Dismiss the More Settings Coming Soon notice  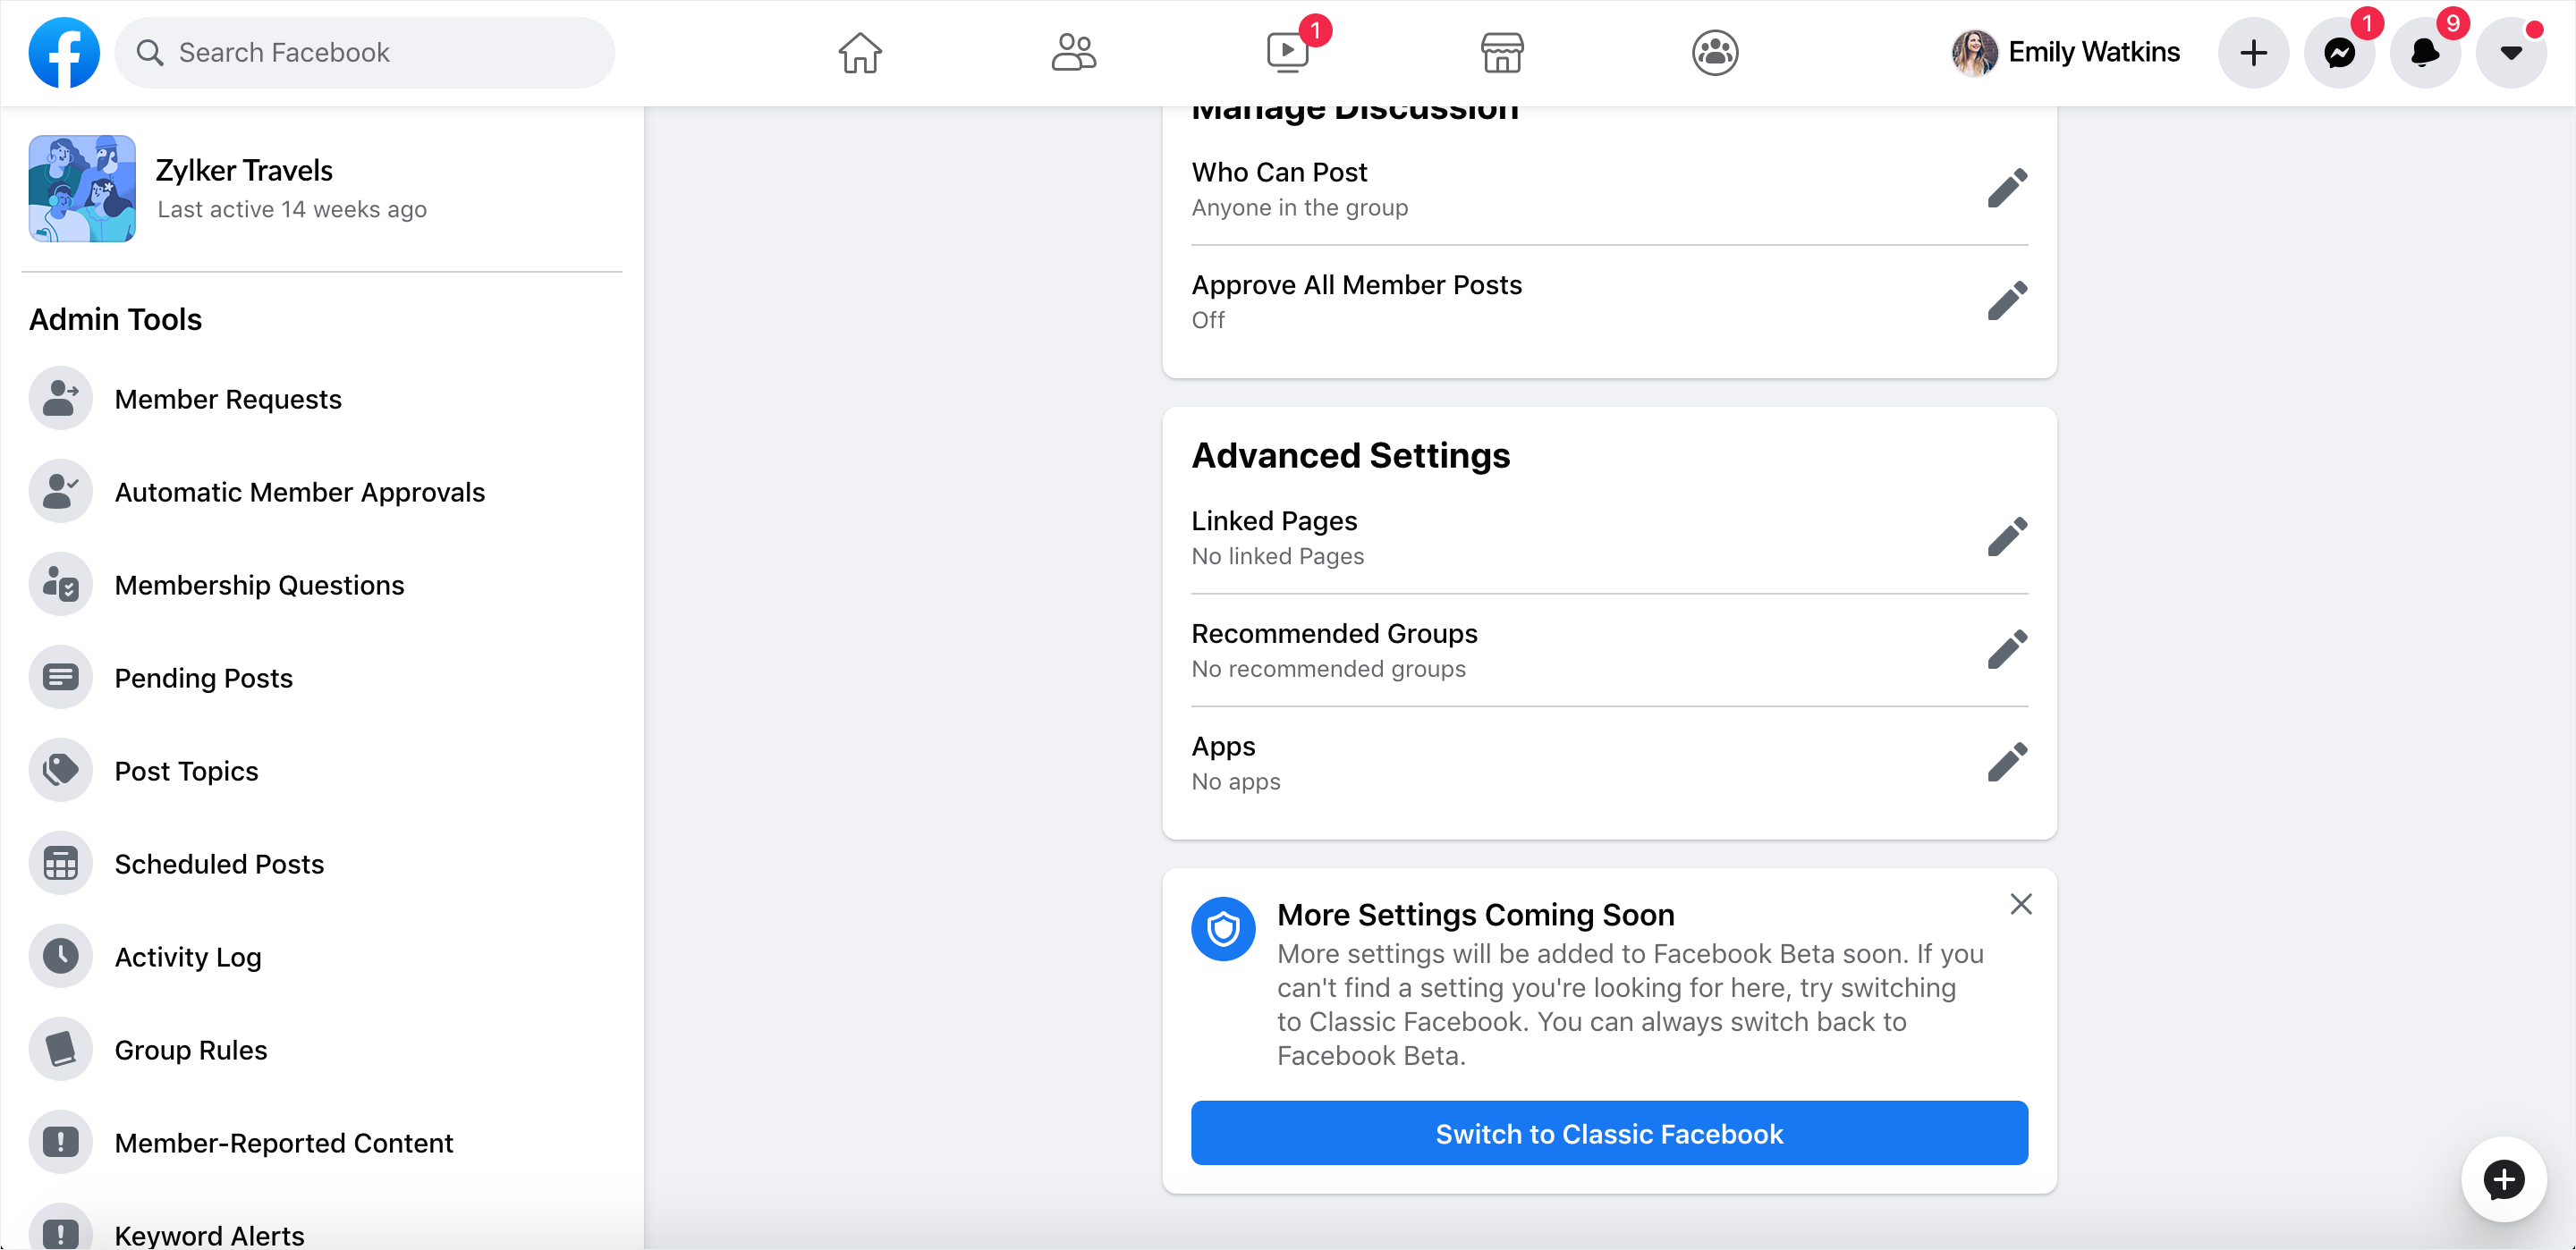tap(2020, 905)
